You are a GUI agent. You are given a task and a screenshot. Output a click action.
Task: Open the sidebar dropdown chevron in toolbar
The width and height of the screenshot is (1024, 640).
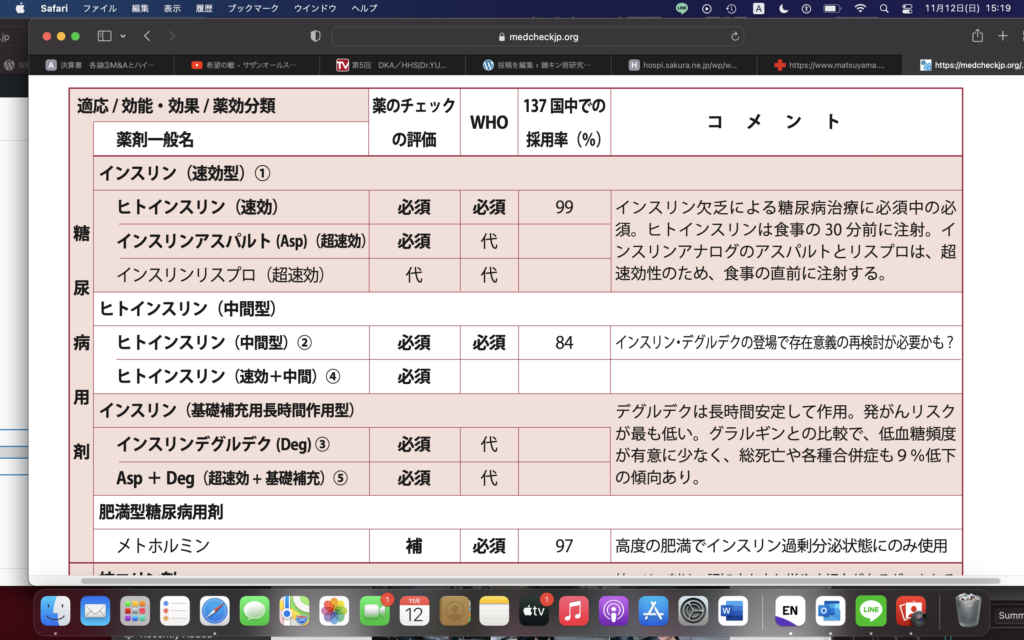click(x=123, y=36)
